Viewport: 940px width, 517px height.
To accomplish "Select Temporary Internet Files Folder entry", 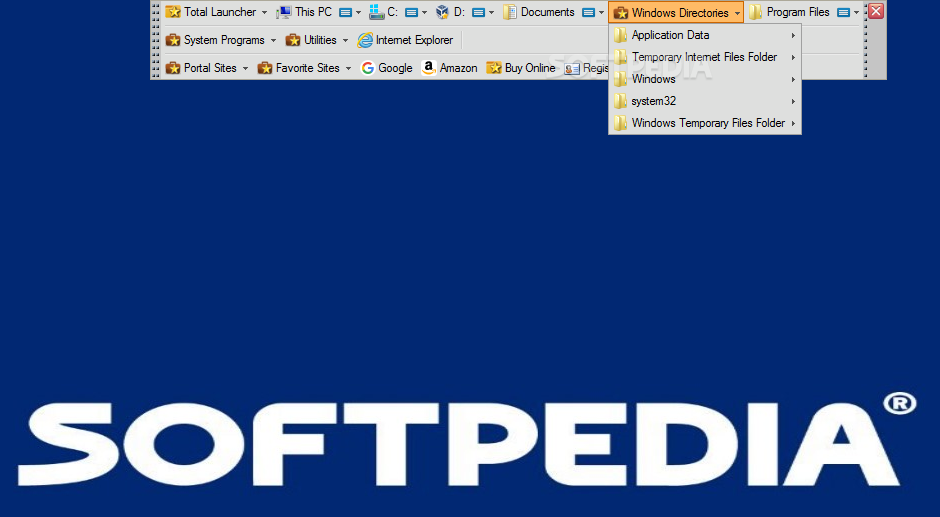I will click(x=705, y=57).
